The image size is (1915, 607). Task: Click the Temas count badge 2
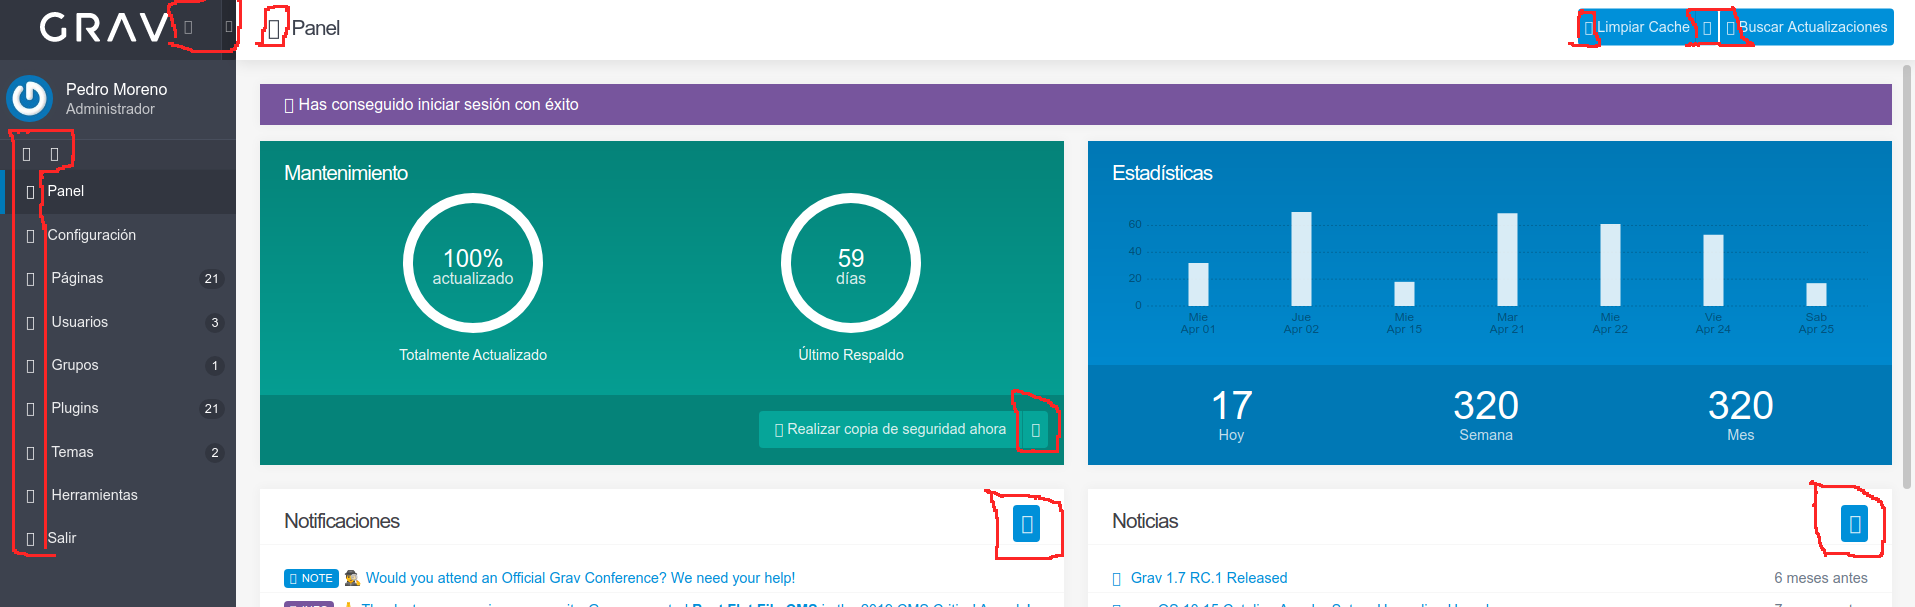214,453
